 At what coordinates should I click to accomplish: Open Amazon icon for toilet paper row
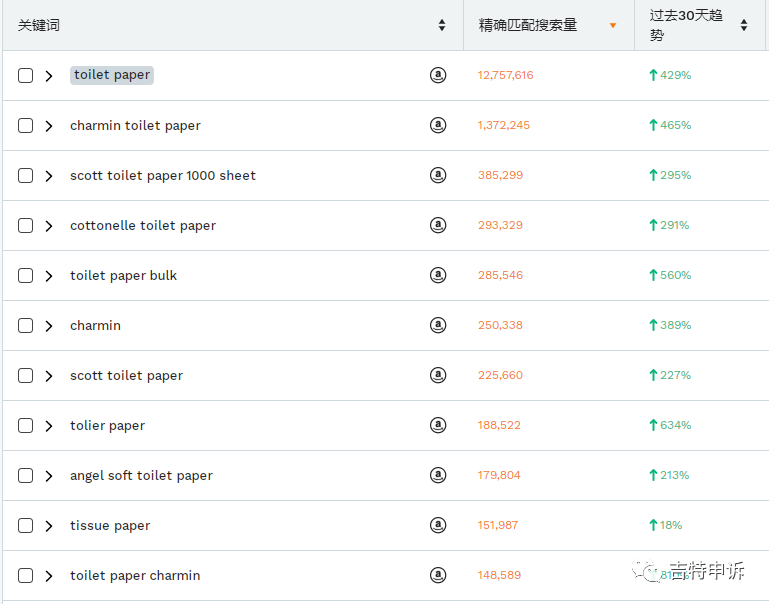click(437, 75)
